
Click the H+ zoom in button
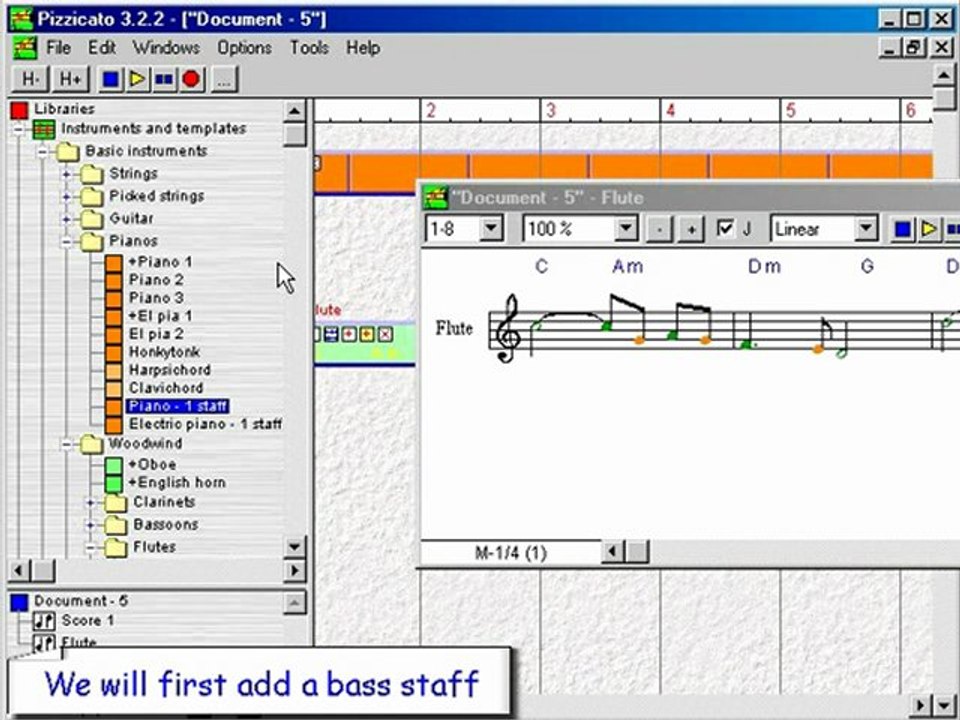click(x=71, y=79)
